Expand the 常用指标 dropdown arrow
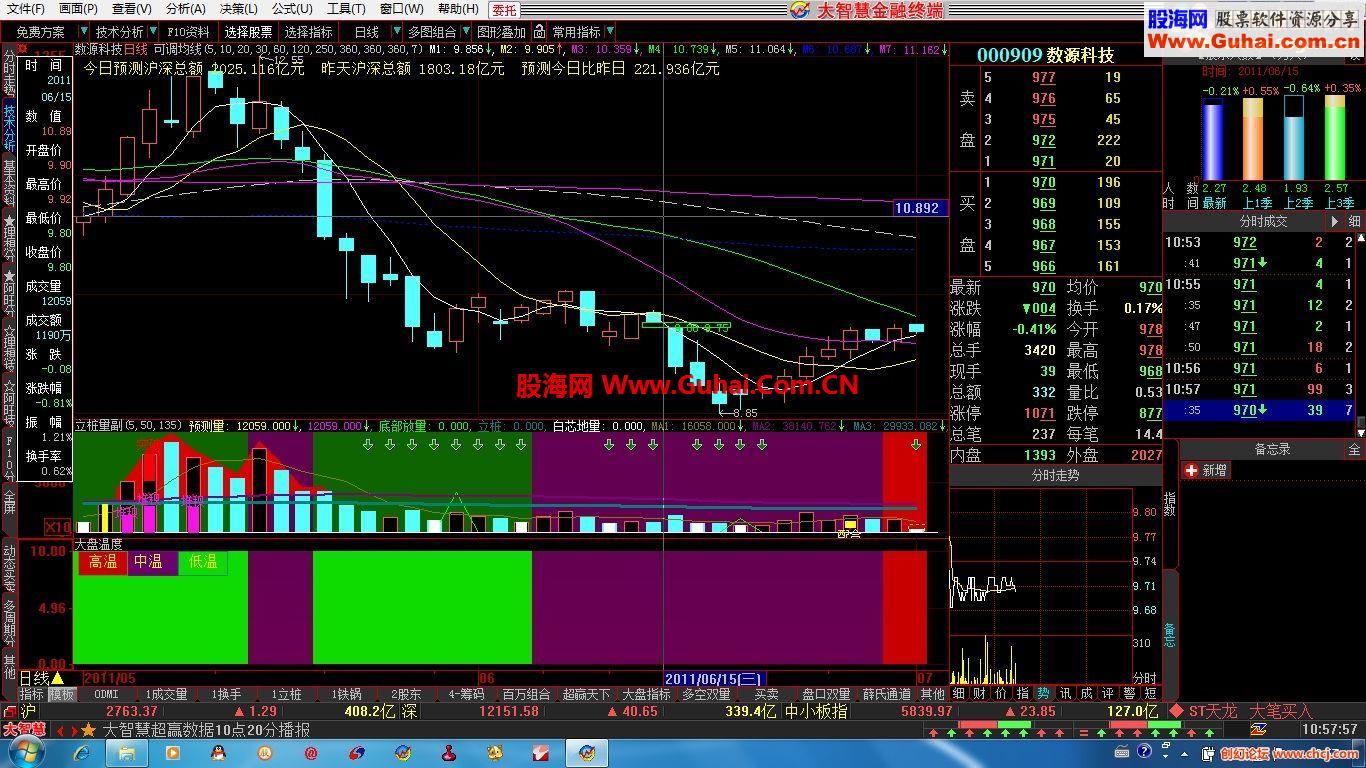Viewport: 1366px width, 768px height. click(x=610, y=32)
